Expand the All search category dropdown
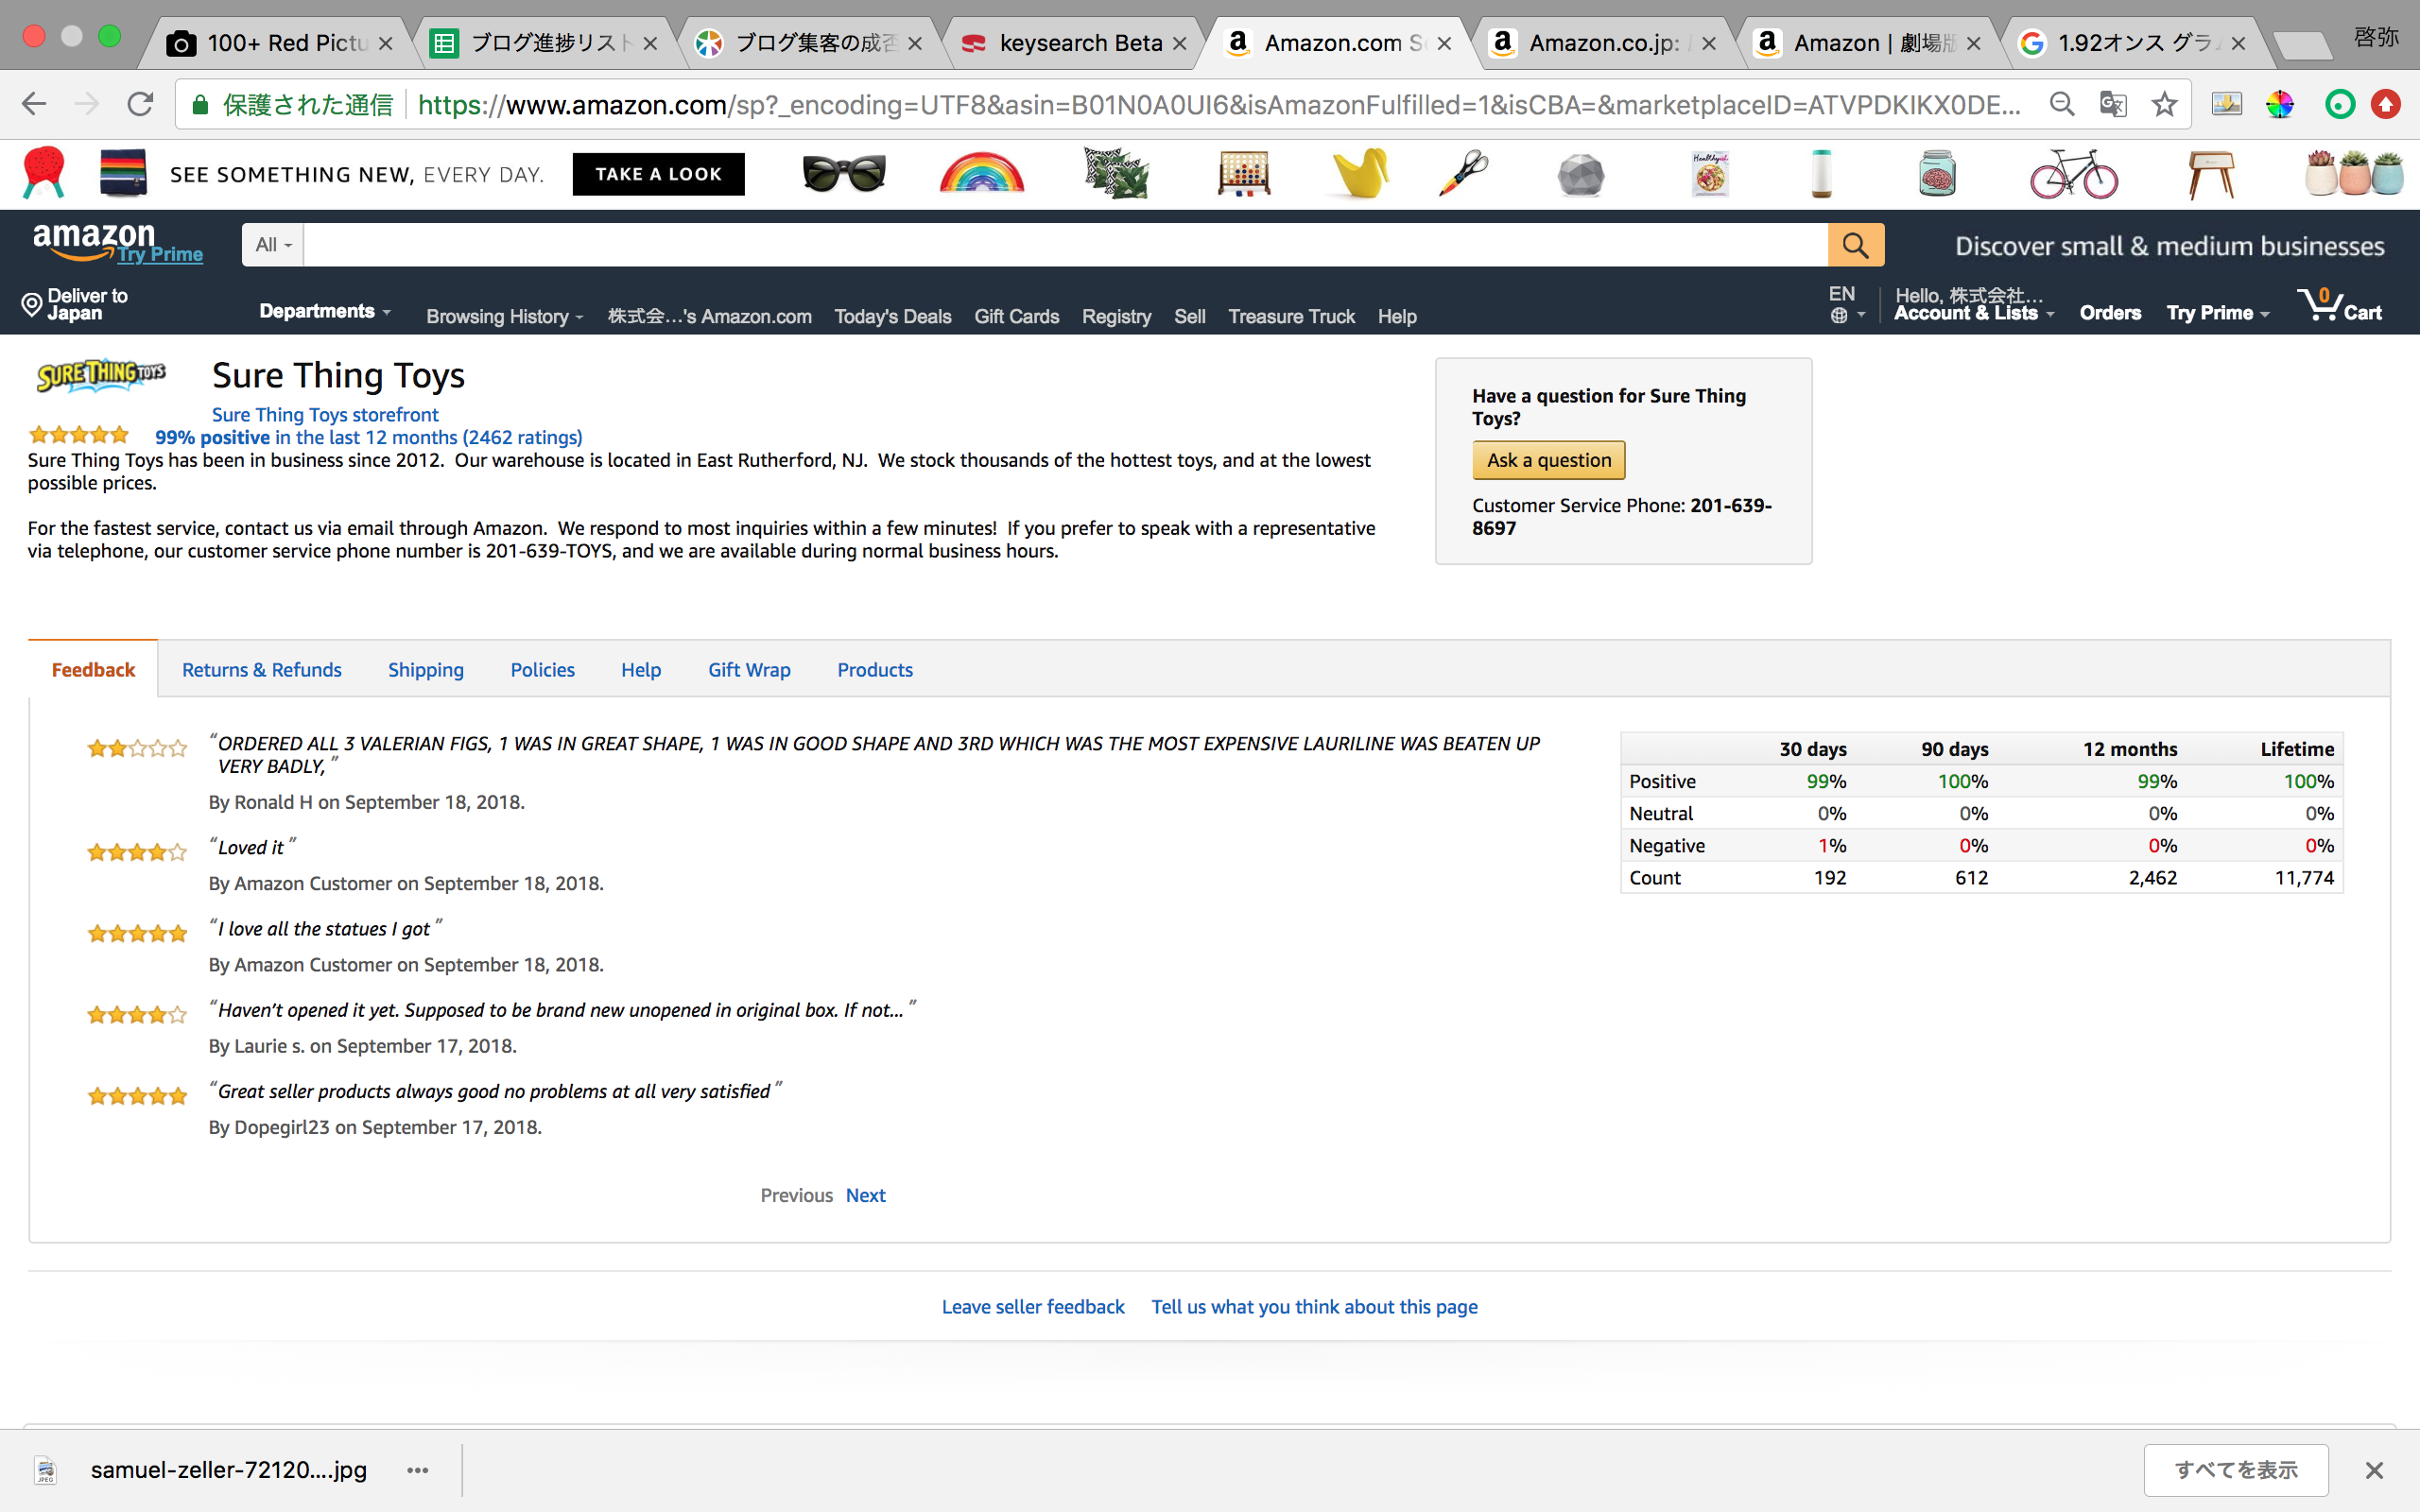This screenshot has width=2420, height=1512. point(273,245)
